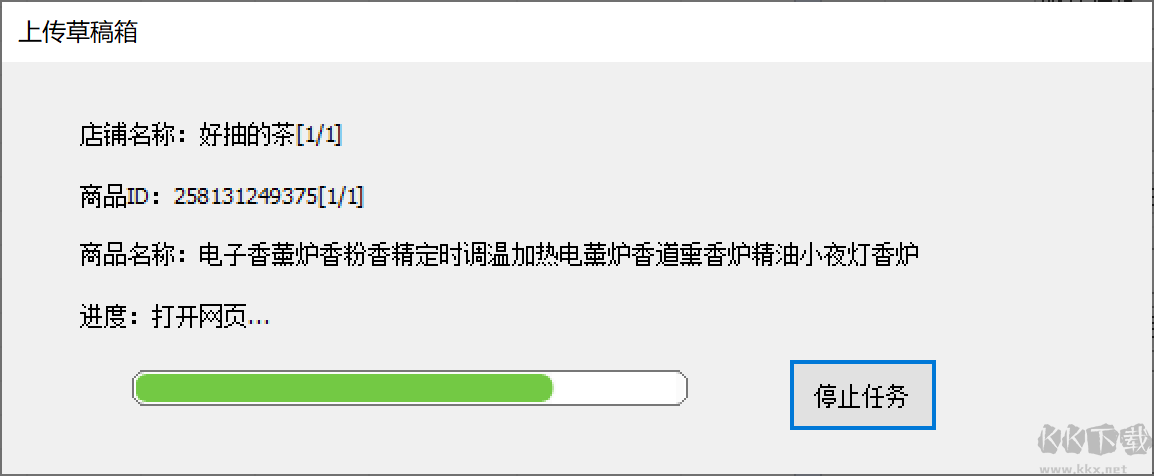The height and width of the screenshot is (476, 1154).
Task: Click the left edge of progress bar
Action: 135,388
